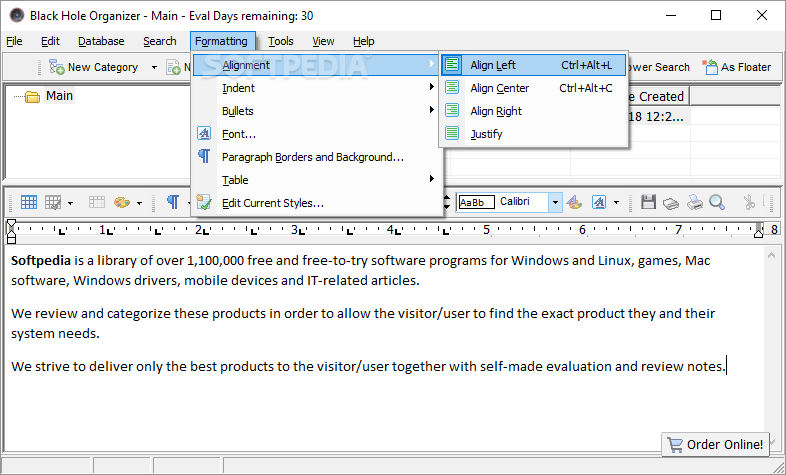Click the Align Center icon in submenu
This screenshot has height=475, width=786.
pos(452,88)
